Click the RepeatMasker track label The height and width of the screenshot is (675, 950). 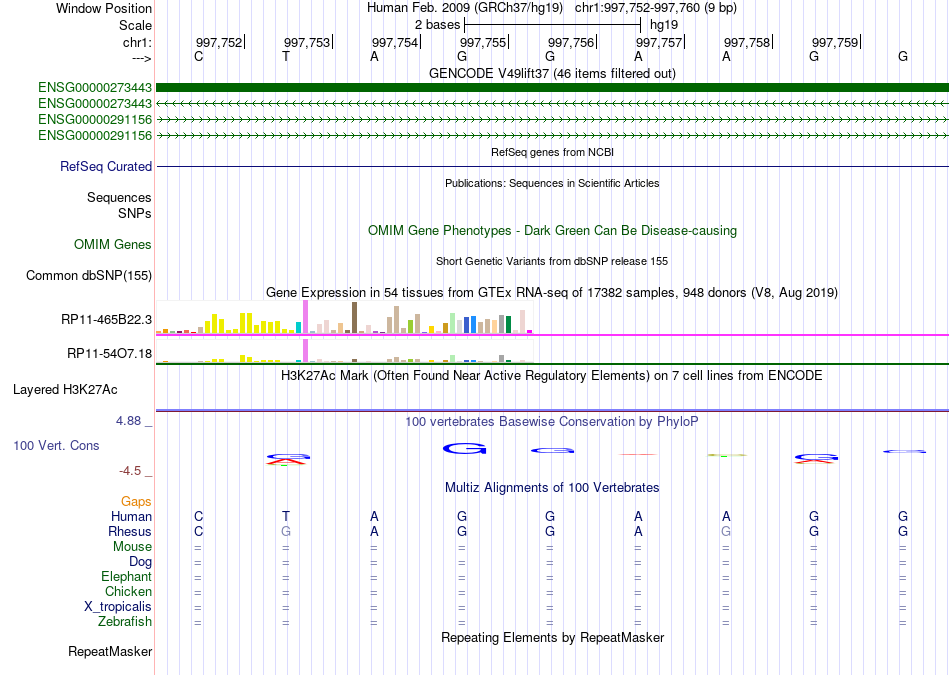(x=110, y=651)
